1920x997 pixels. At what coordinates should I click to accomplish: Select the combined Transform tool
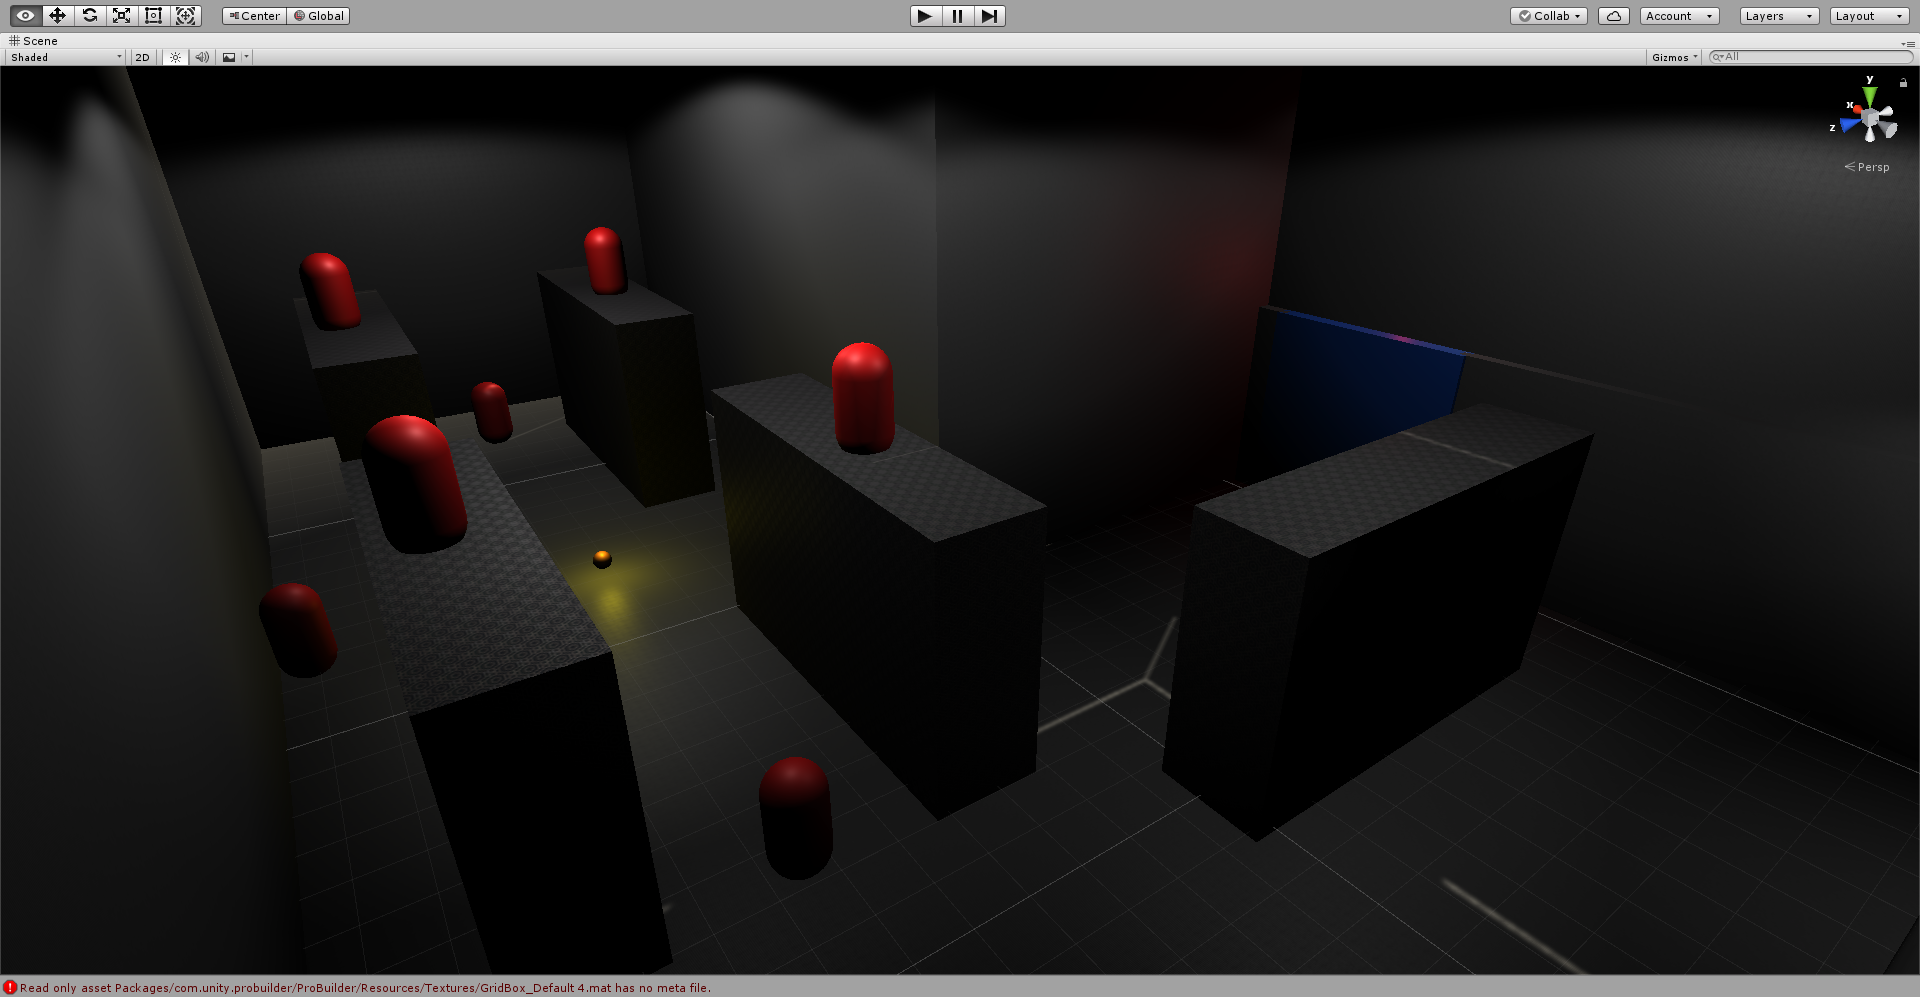pyautogui.click(x=186, y=16)
